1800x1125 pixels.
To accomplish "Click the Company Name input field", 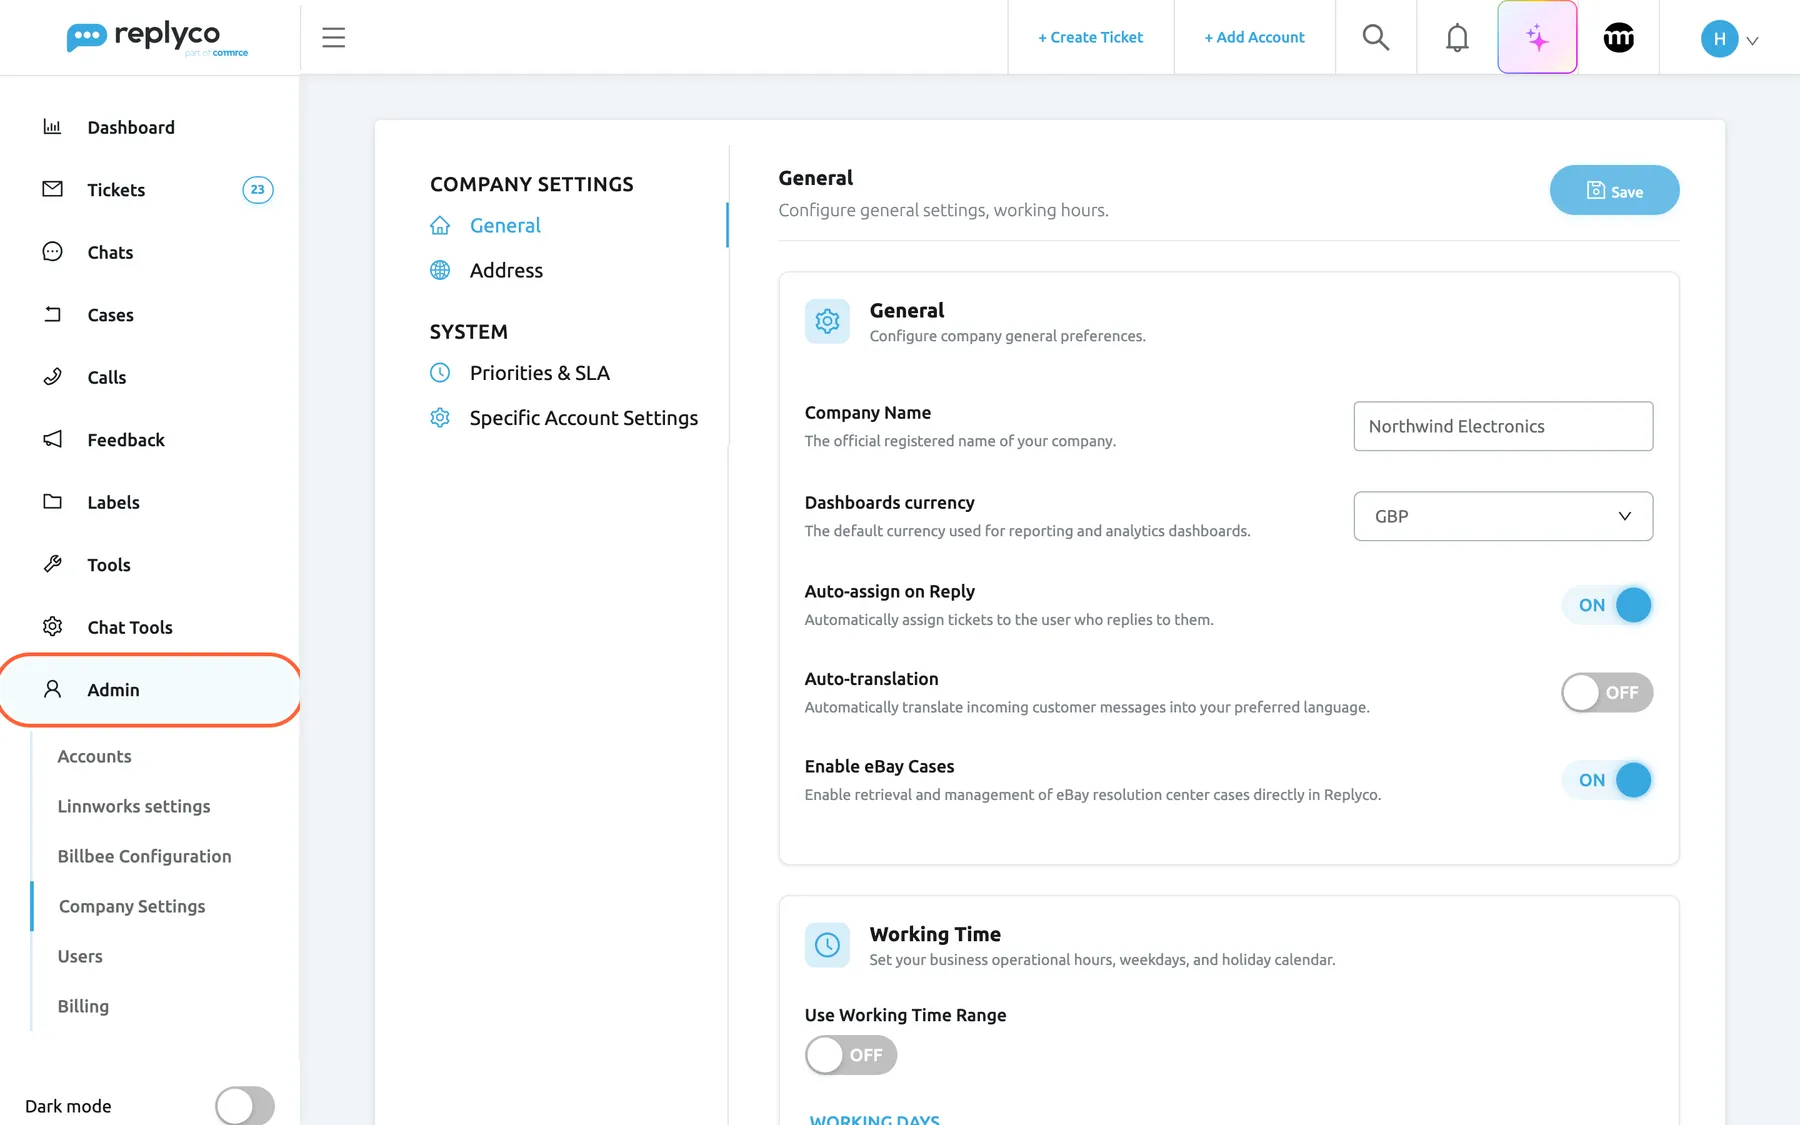I will [x=1503, y=426].
